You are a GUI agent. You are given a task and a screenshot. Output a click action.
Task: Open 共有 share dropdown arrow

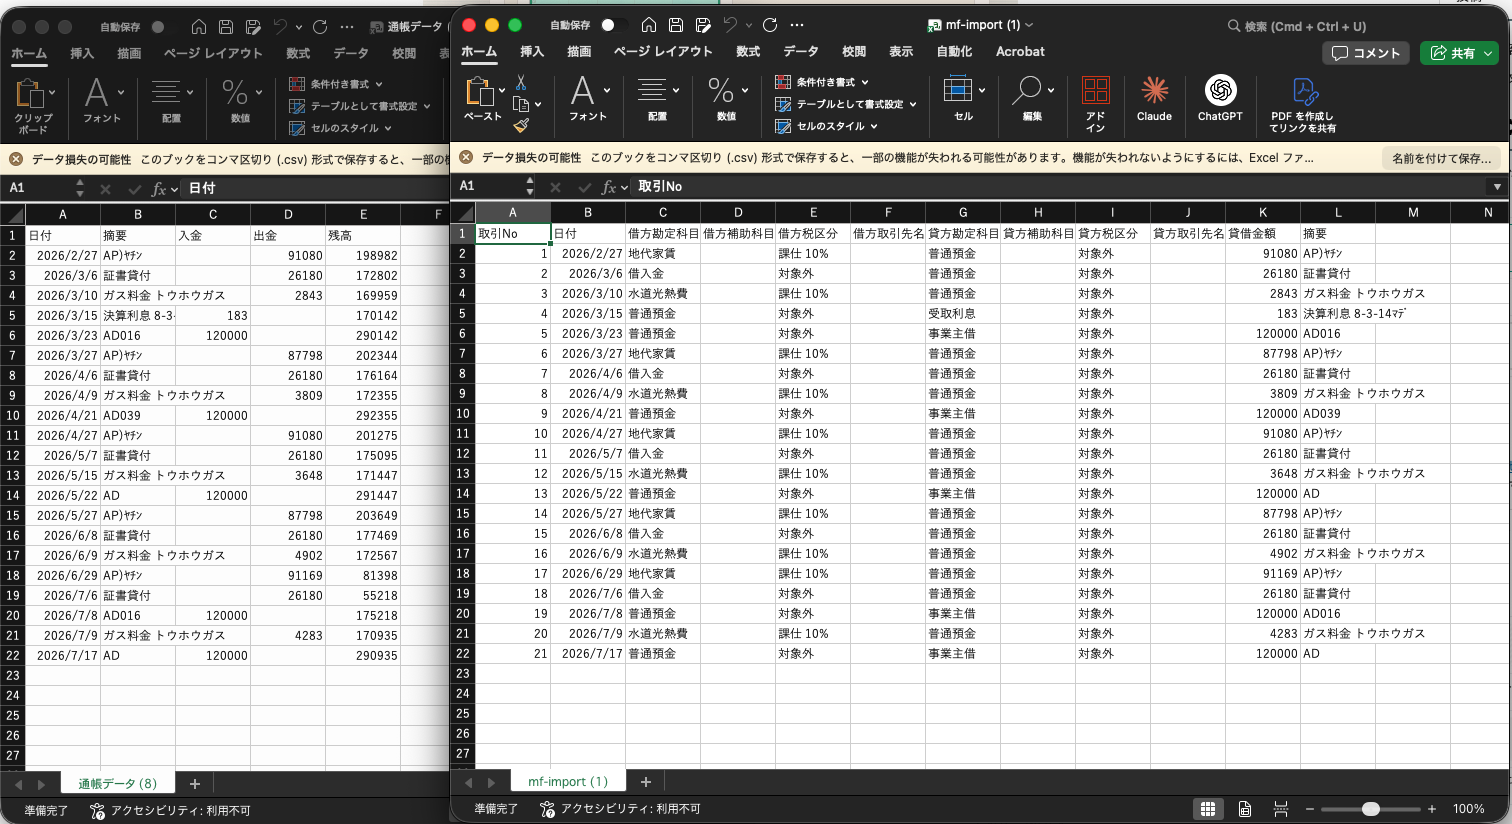coord(1489,53)
